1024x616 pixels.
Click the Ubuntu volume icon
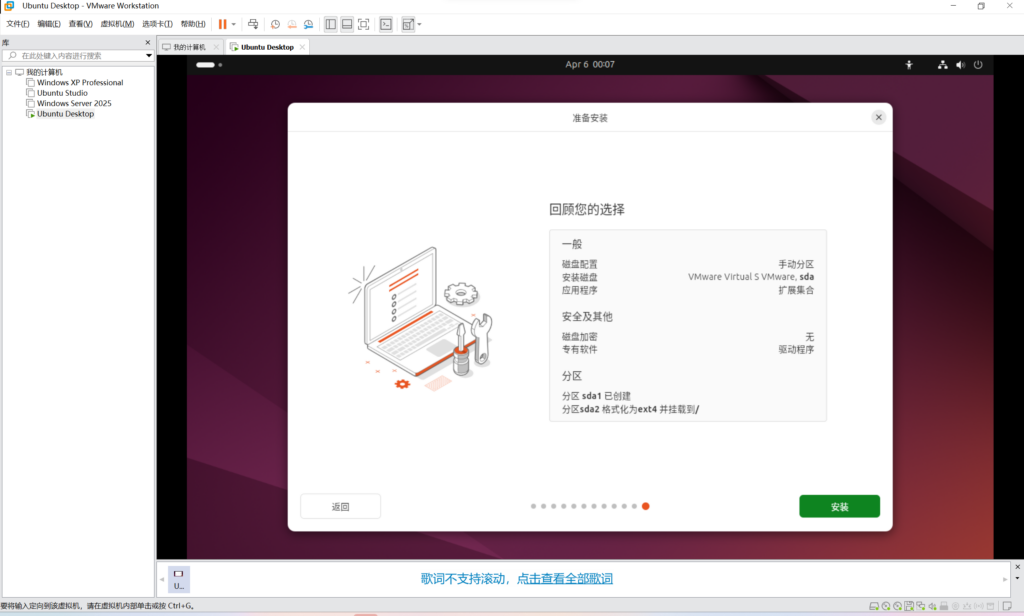[960, 65]
